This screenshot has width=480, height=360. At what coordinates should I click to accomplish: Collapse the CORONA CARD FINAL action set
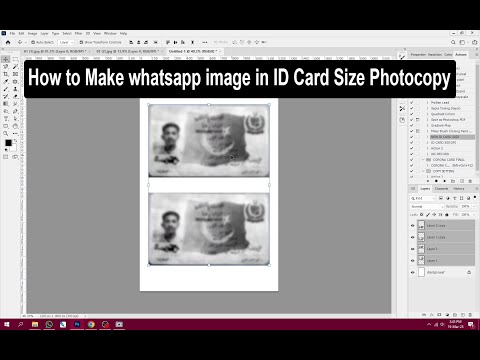tap(423, 160)
